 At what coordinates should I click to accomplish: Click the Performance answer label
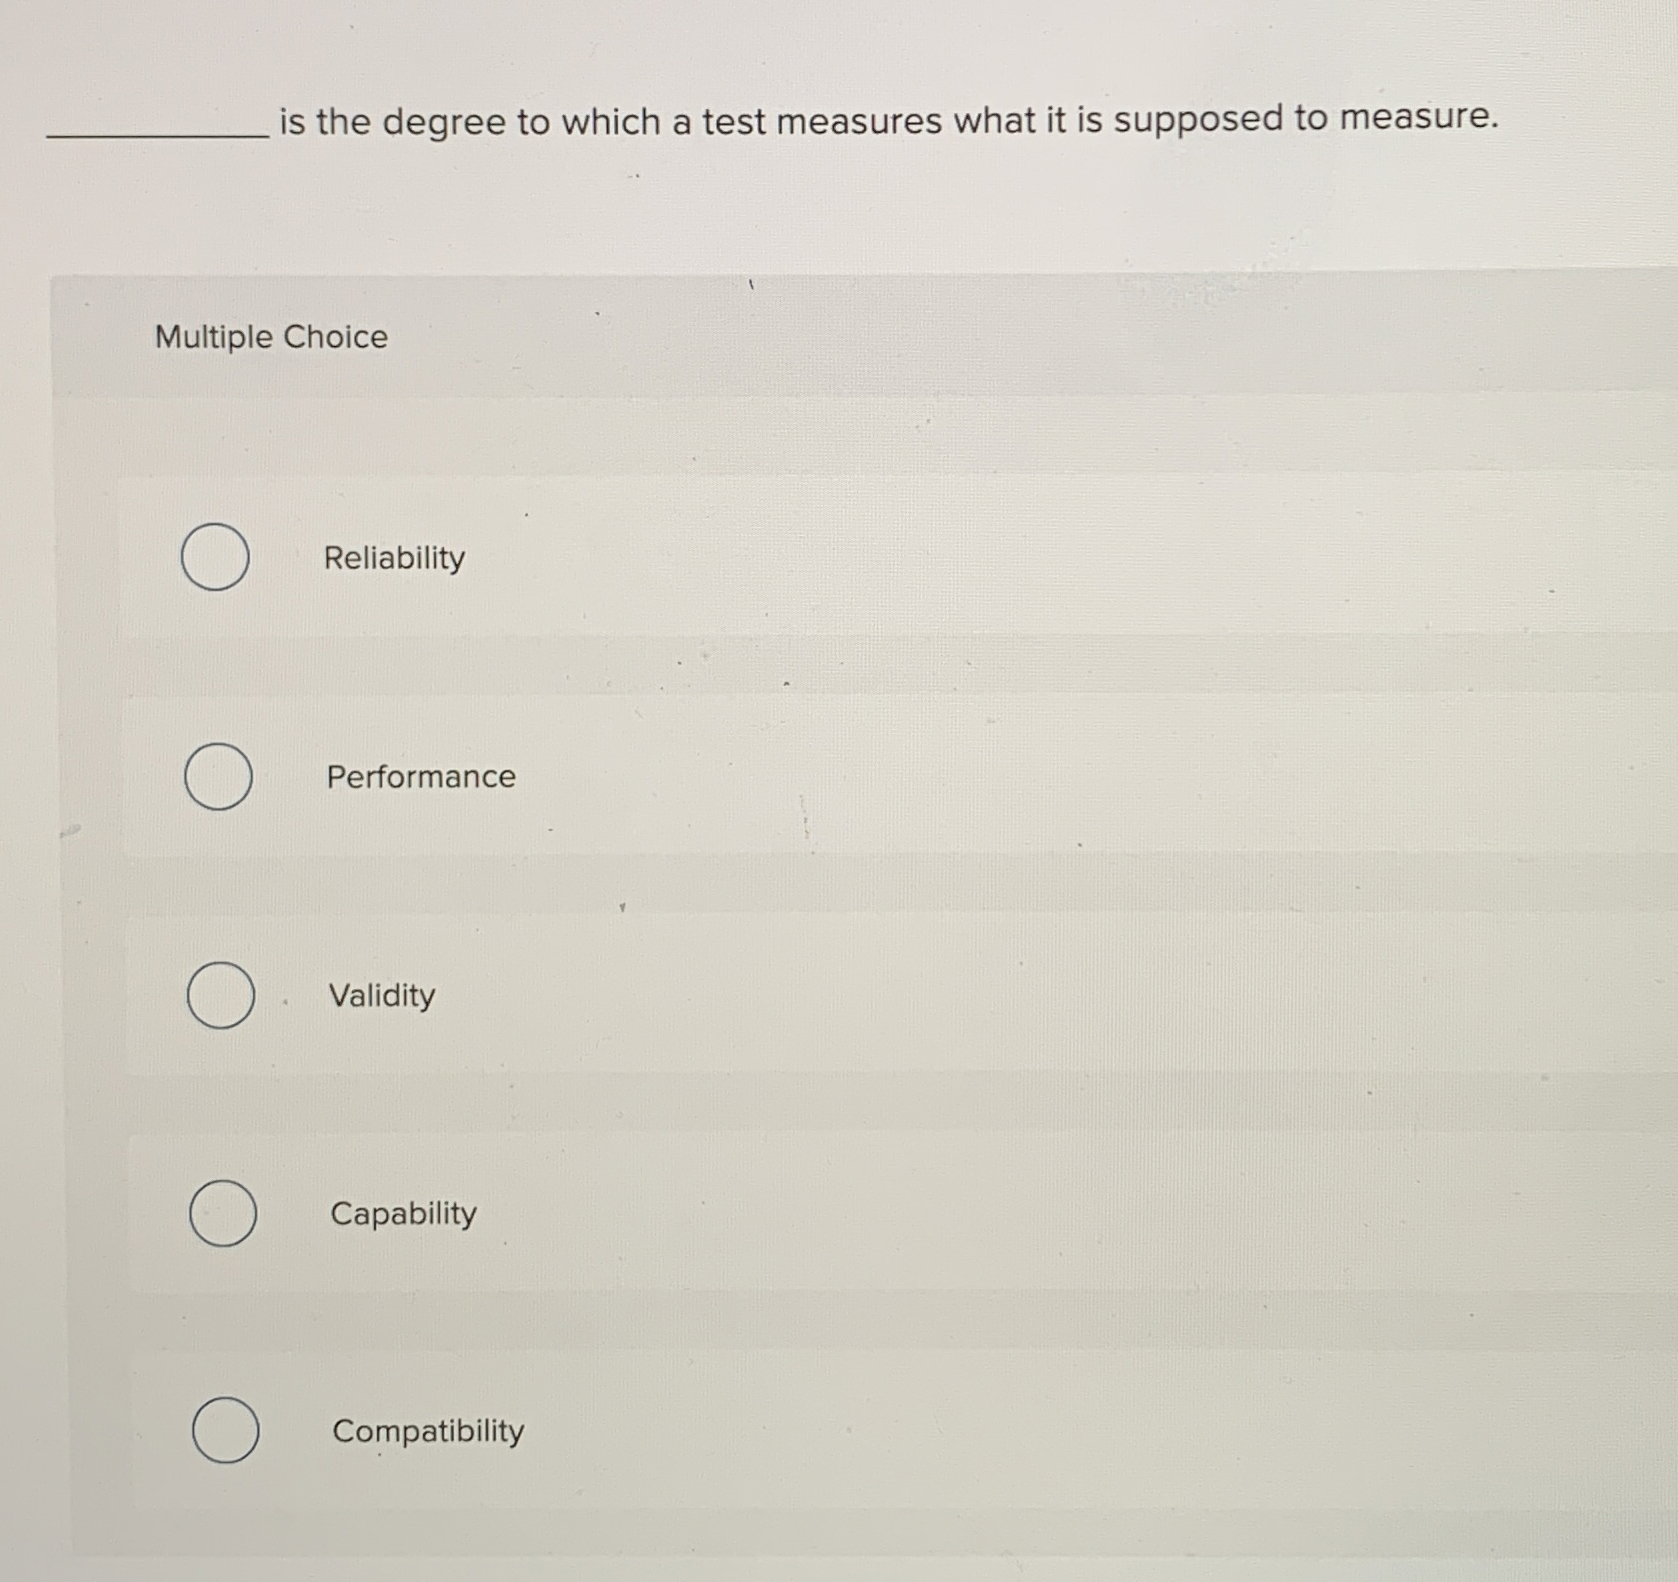point(421,778)
